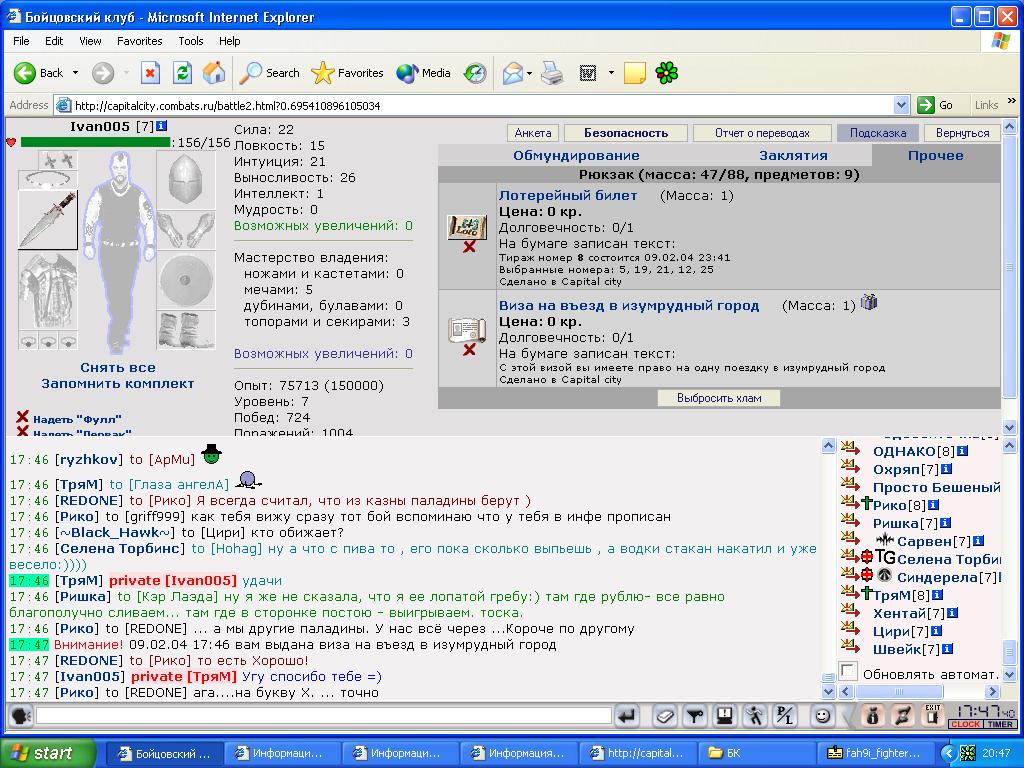Switch to the БК folder taskbar button
Screen dimensions: 1024x768
coord(754,753)
